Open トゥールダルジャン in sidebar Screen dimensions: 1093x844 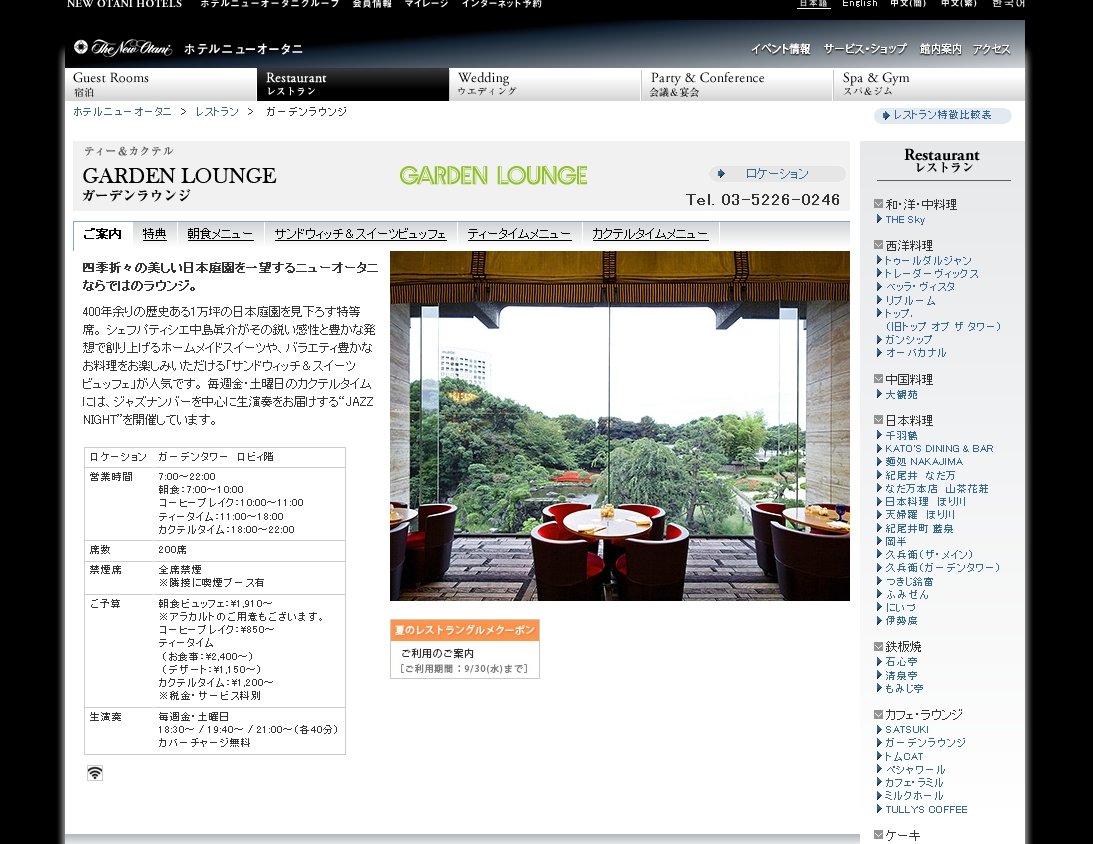click(928, 260)
